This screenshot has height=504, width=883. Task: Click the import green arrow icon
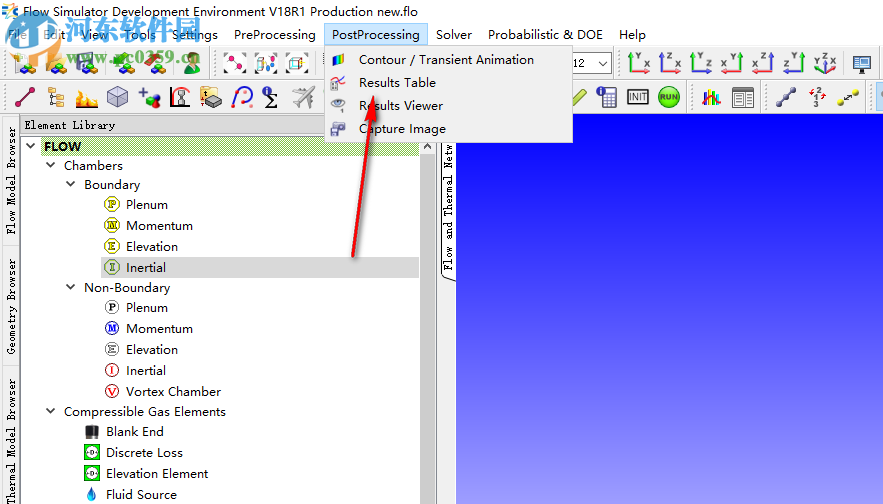125,63
